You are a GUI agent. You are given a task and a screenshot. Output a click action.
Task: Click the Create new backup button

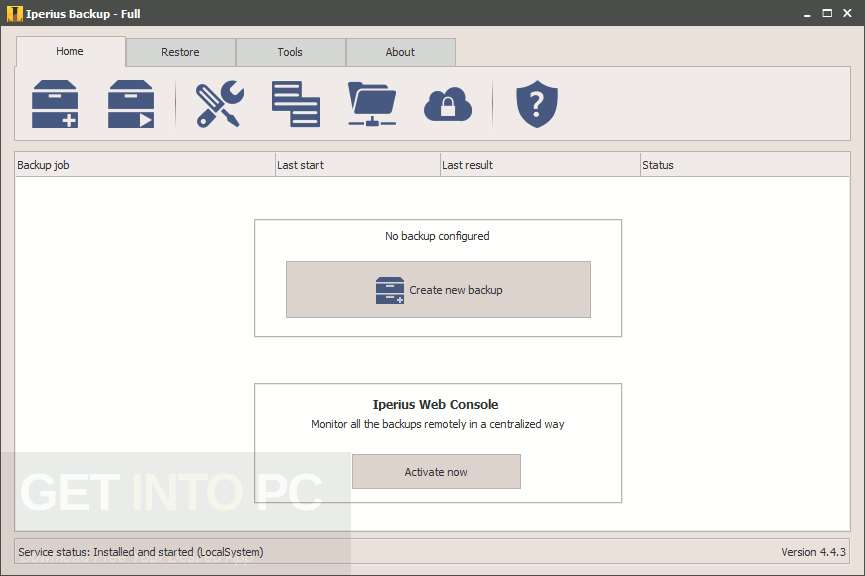pyautogui.click(x=438, y=290)
